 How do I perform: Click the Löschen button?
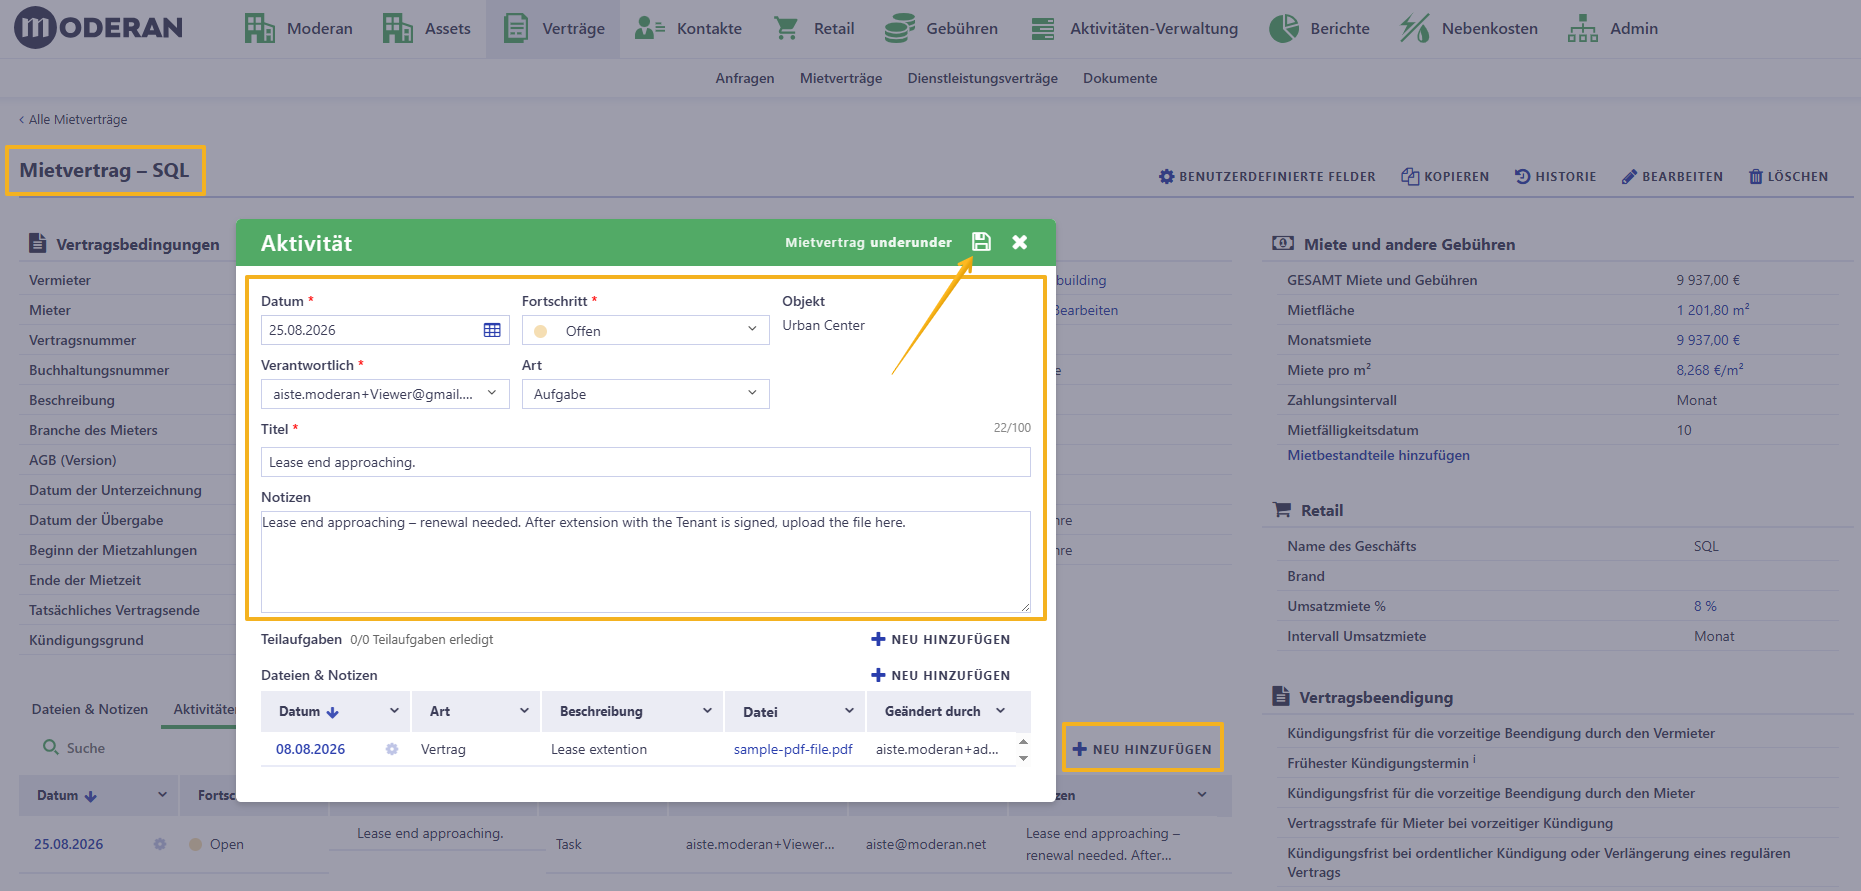1788,176
